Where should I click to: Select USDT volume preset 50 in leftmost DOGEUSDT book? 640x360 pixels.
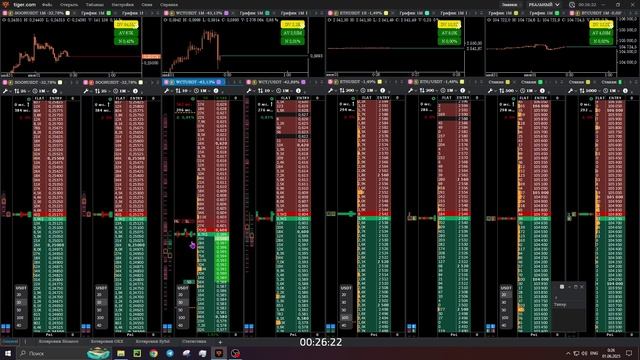[x=20, y=310]
